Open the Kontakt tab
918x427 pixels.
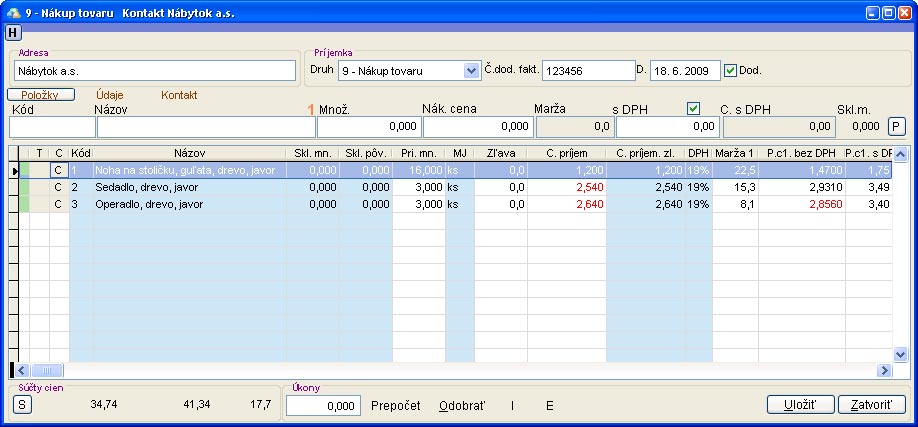[x=179, y=94]
